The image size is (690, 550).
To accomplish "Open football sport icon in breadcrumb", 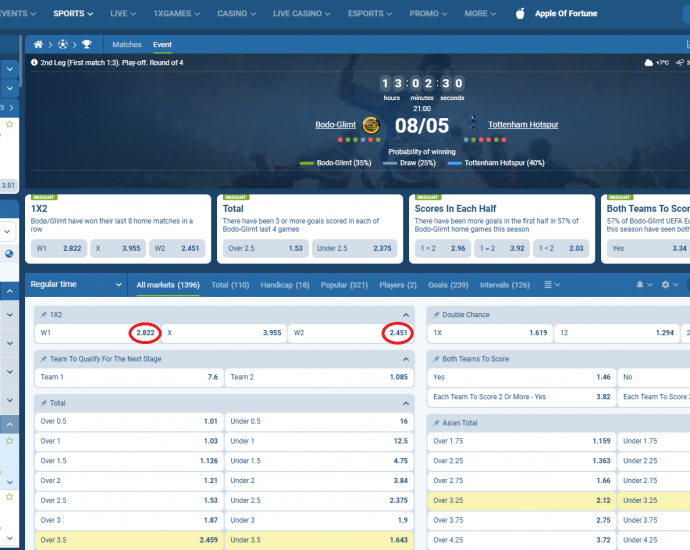I will click(63, 44).
